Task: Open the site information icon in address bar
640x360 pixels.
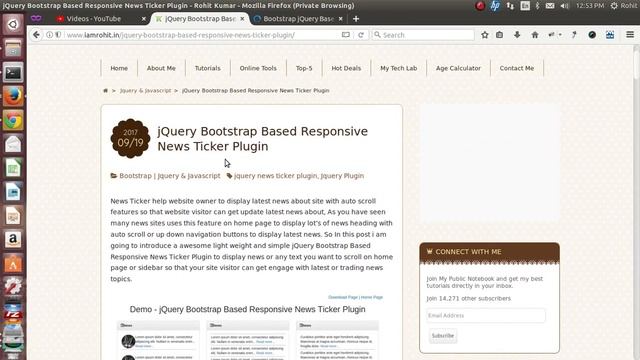Action: [x=49, y=35]
